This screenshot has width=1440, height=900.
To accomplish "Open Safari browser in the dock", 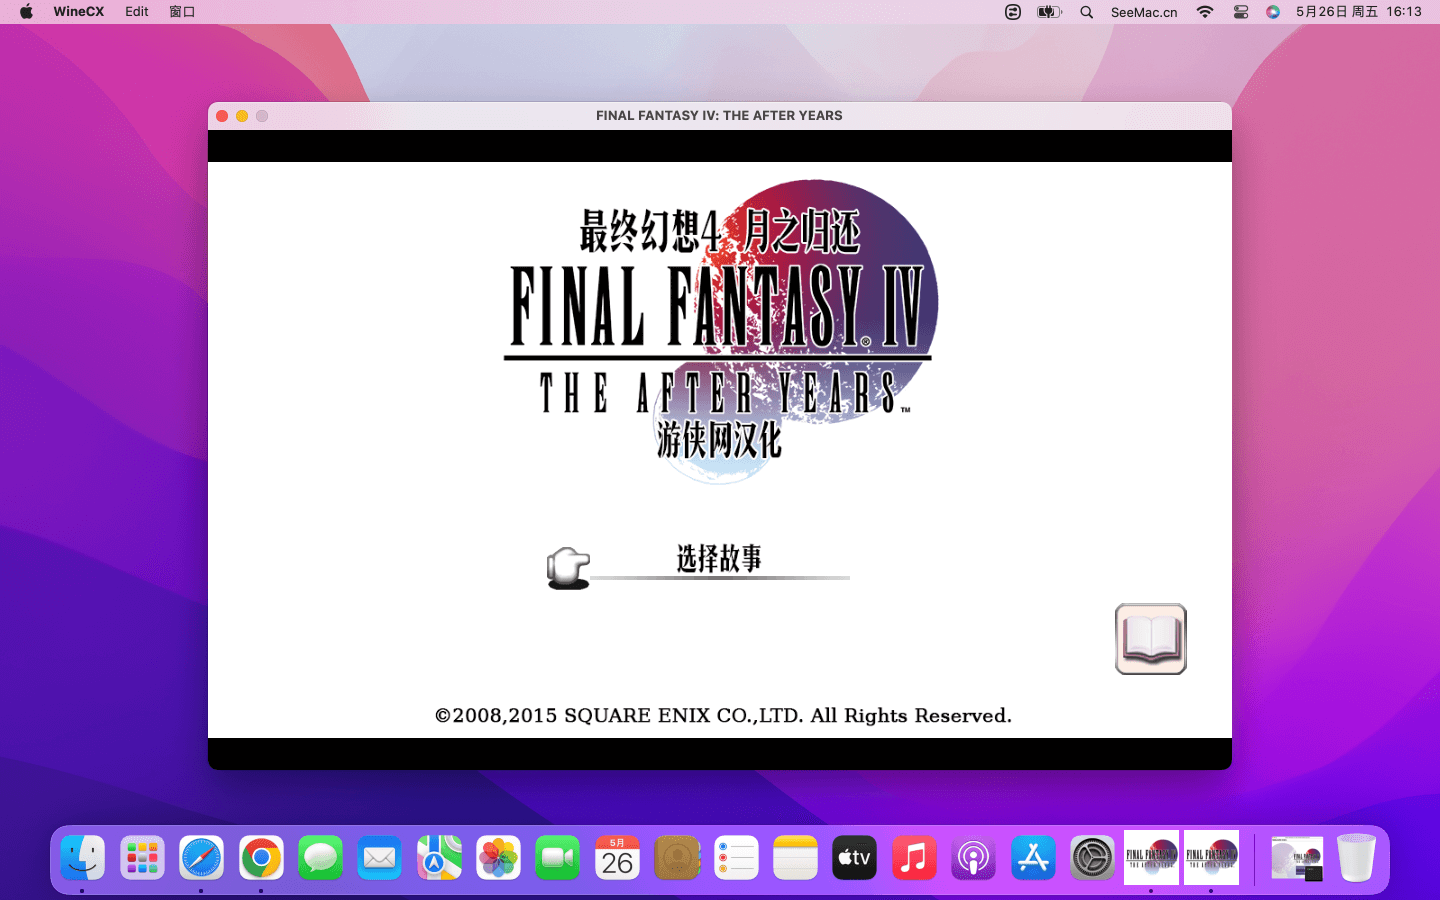I will 201,858.
